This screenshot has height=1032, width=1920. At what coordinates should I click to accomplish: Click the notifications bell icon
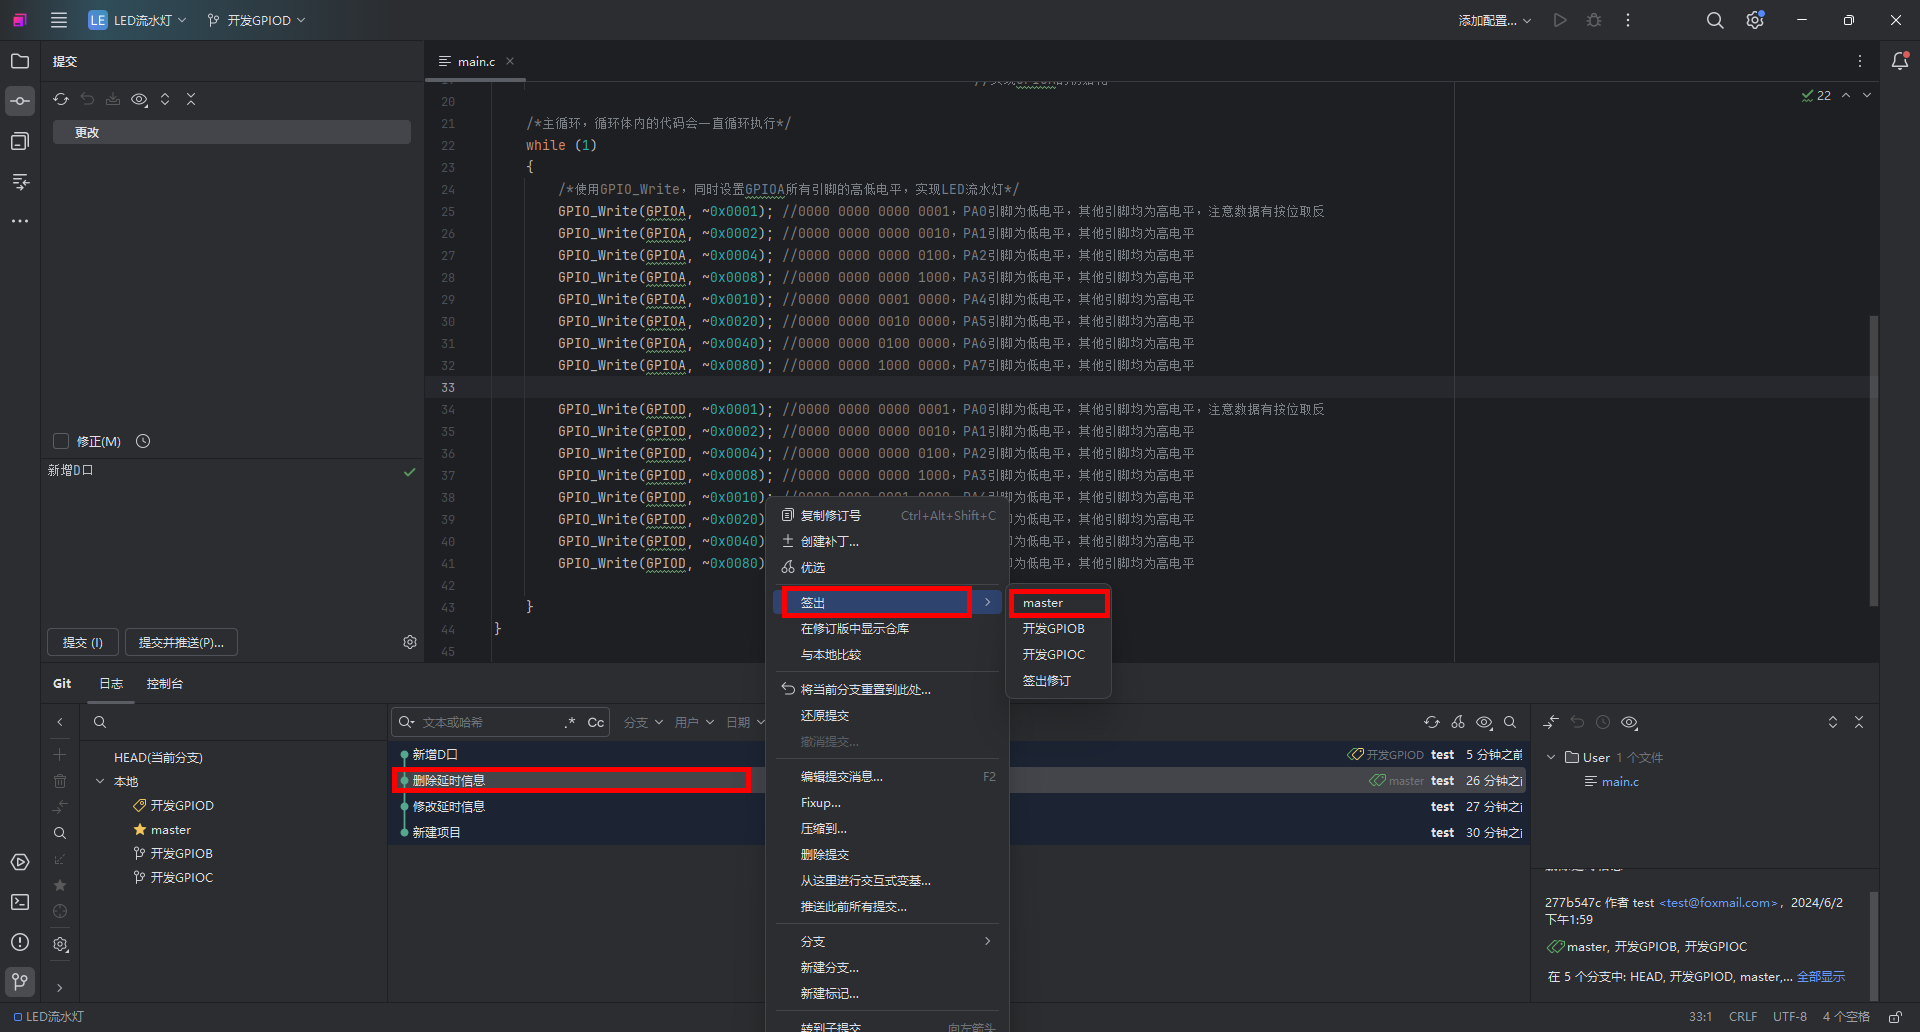tap(1900, 61)
